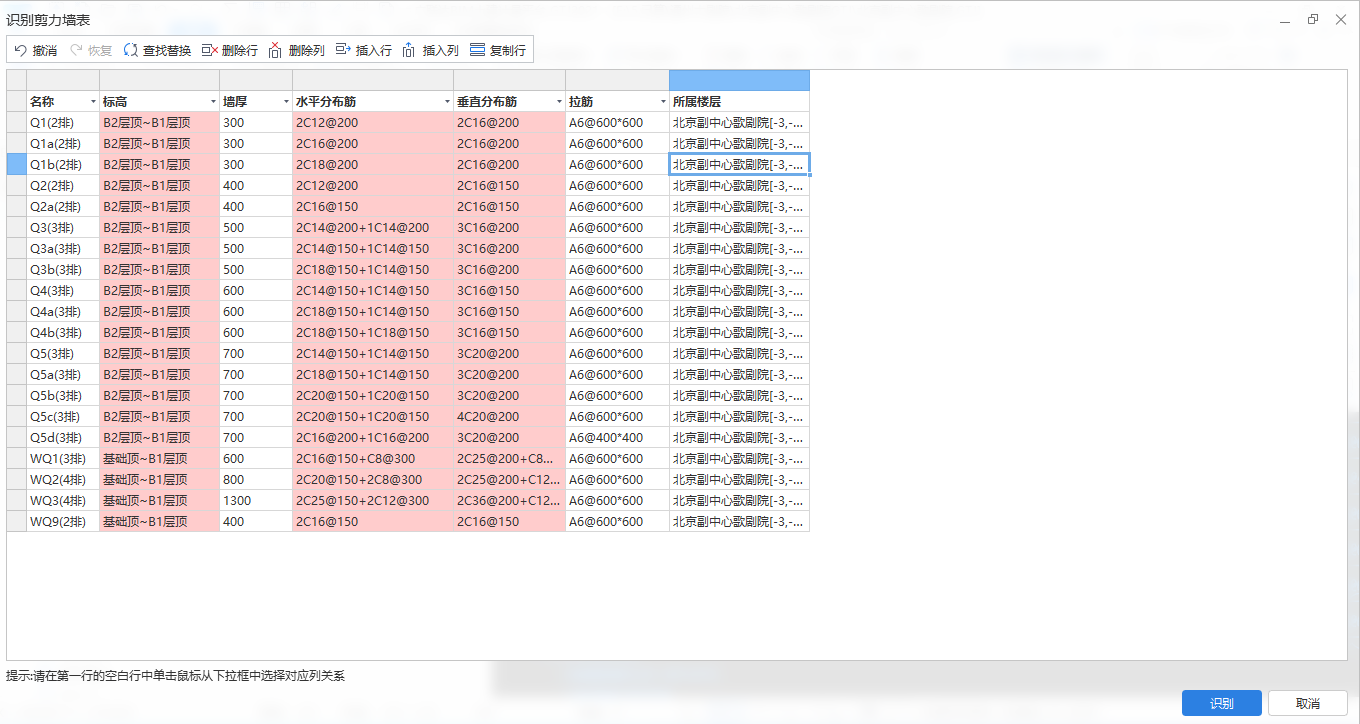This screenshot has height=724, width=1360.
Task: Click the 插入行 insert row icon
Action: (343, 50)
